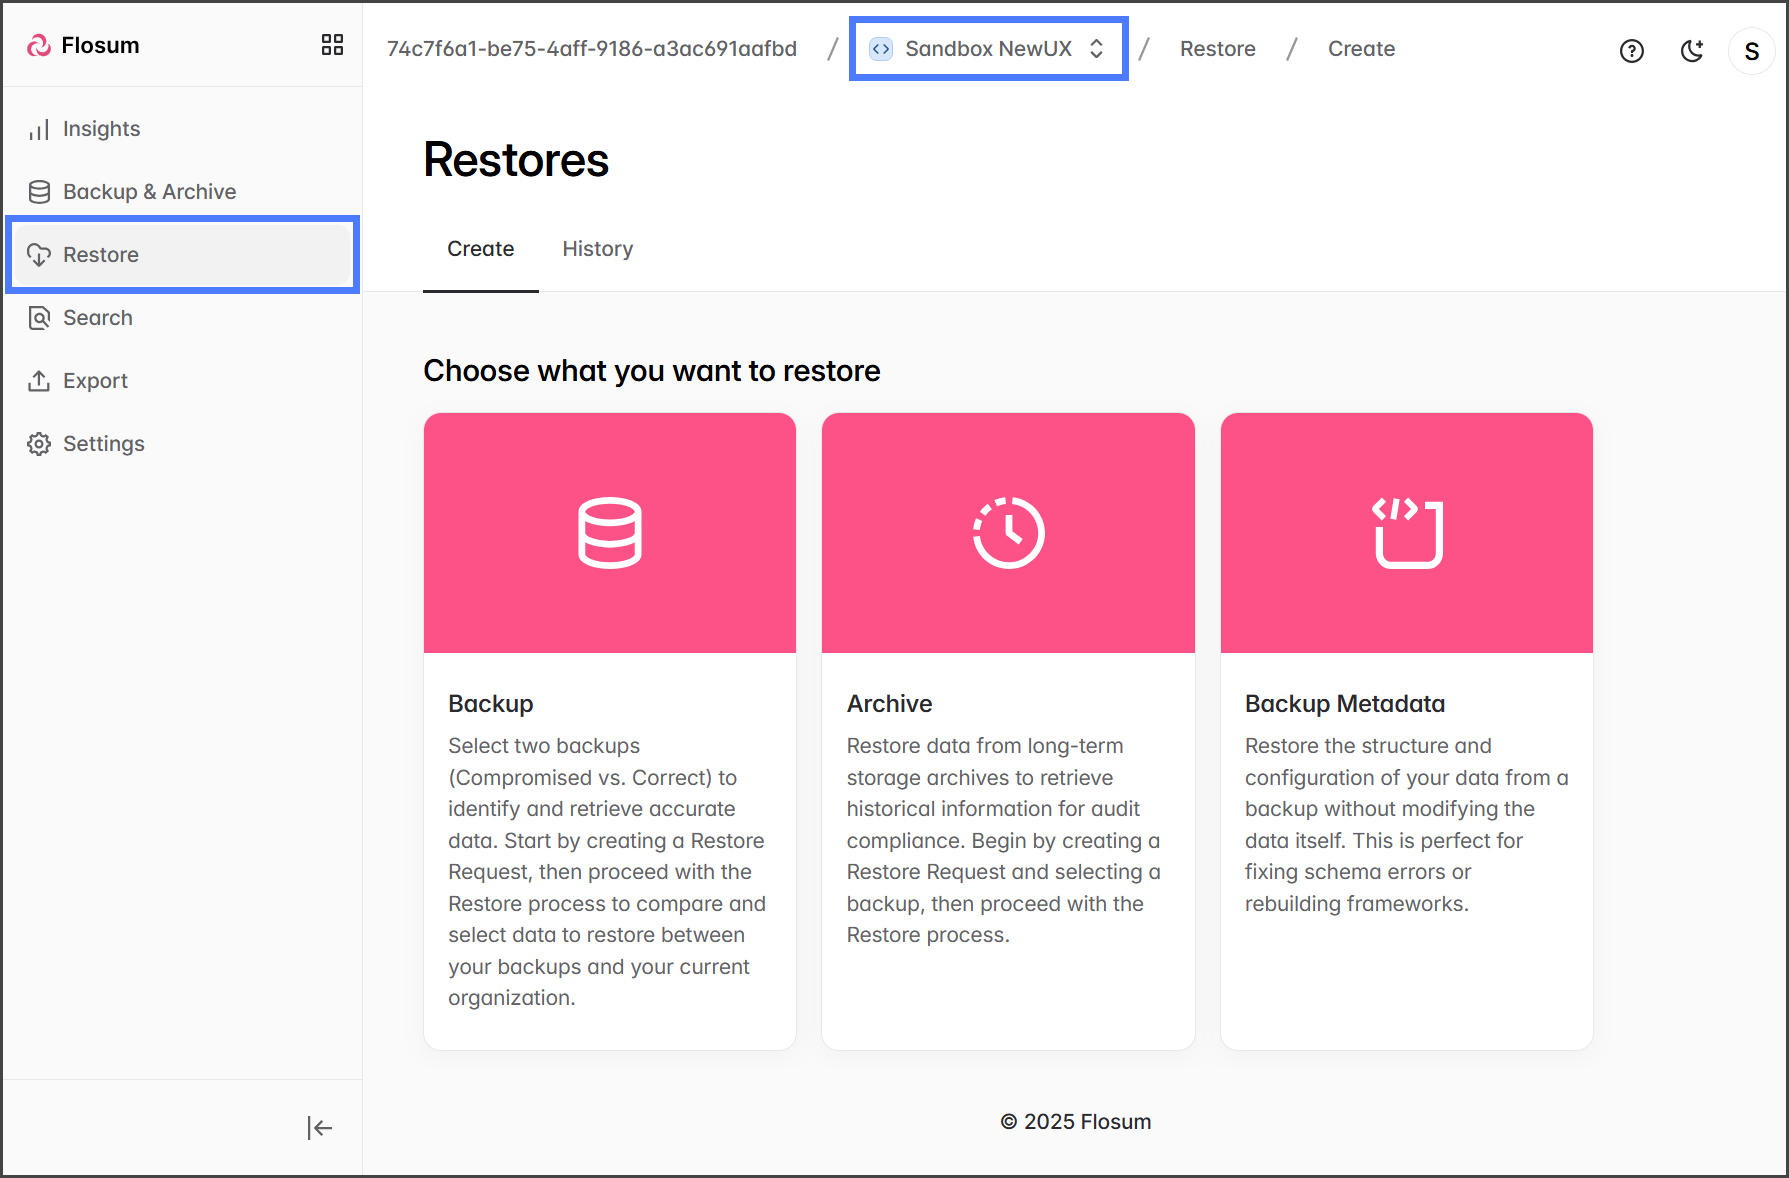Click the Restore breadcrumb link
Image resolution: width=1789 pixels, height=1178 pixels.
pos(1217,49)
